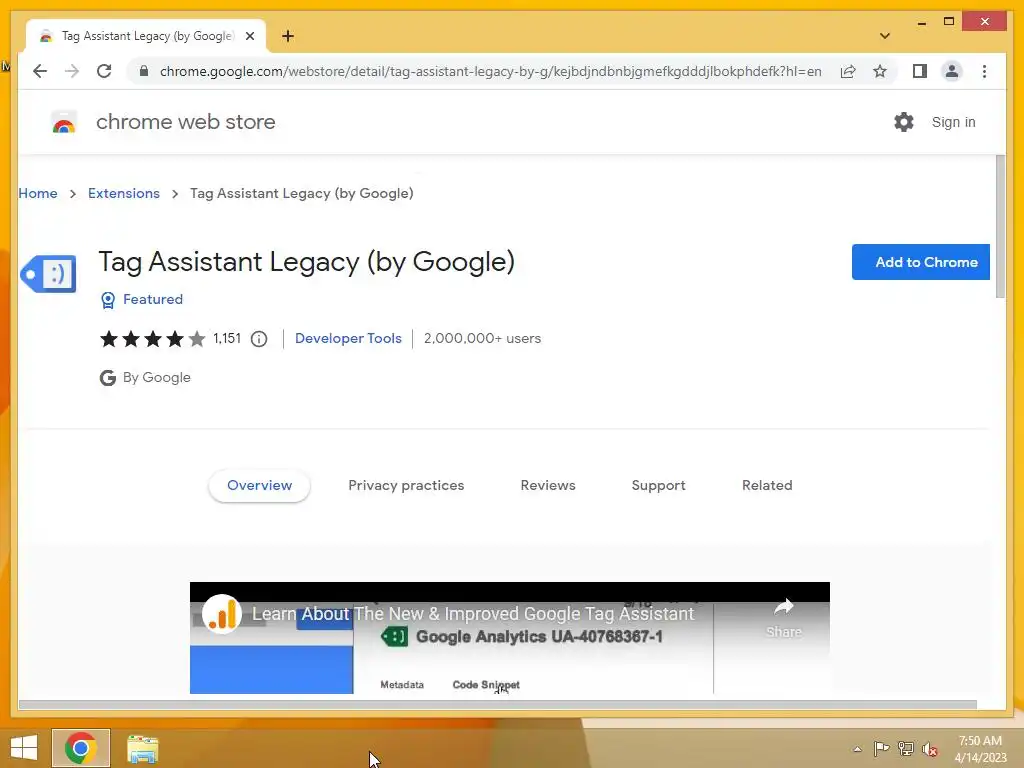Open the Chrome profile avatar menu
This screenshot has width=1024, height=768.
click(x=952, y=71)
